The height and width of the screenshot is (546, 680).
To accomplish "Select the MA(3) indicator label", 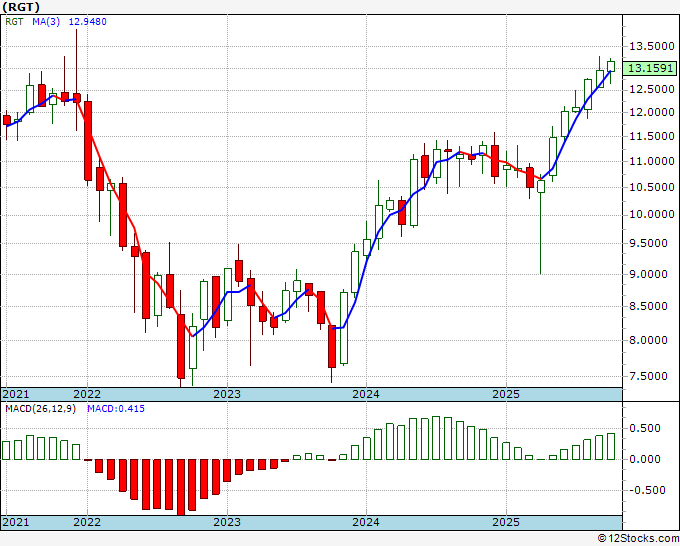I will point(46,22).
